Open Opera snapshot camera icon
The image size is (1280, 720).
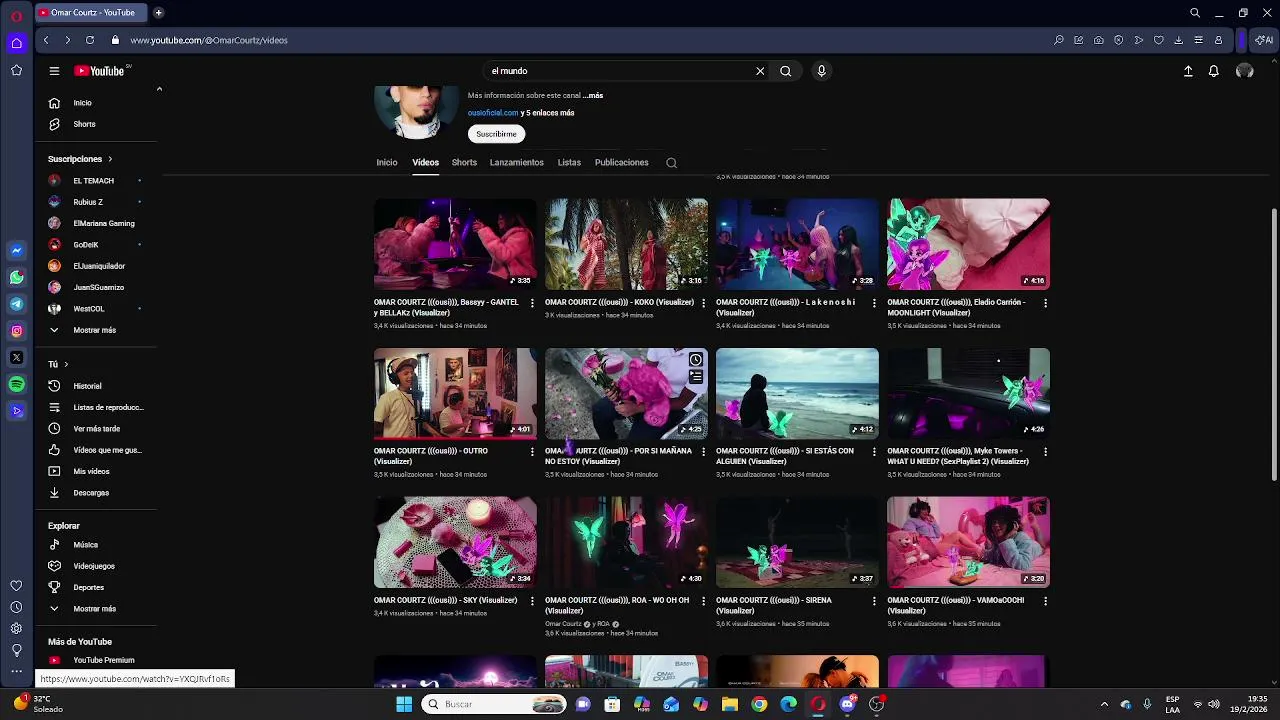point(1099,40)
